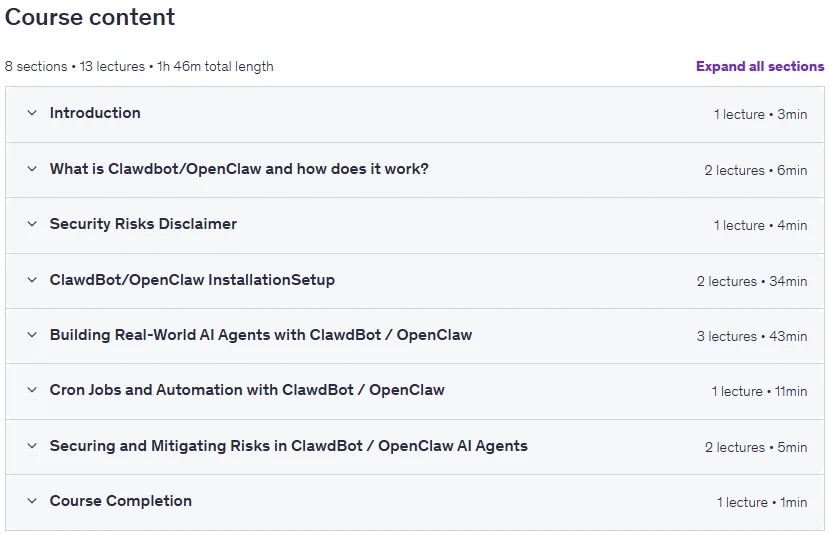
Task: Click chevron beside Cron Jobs and Automation
Action: (32, 390)
